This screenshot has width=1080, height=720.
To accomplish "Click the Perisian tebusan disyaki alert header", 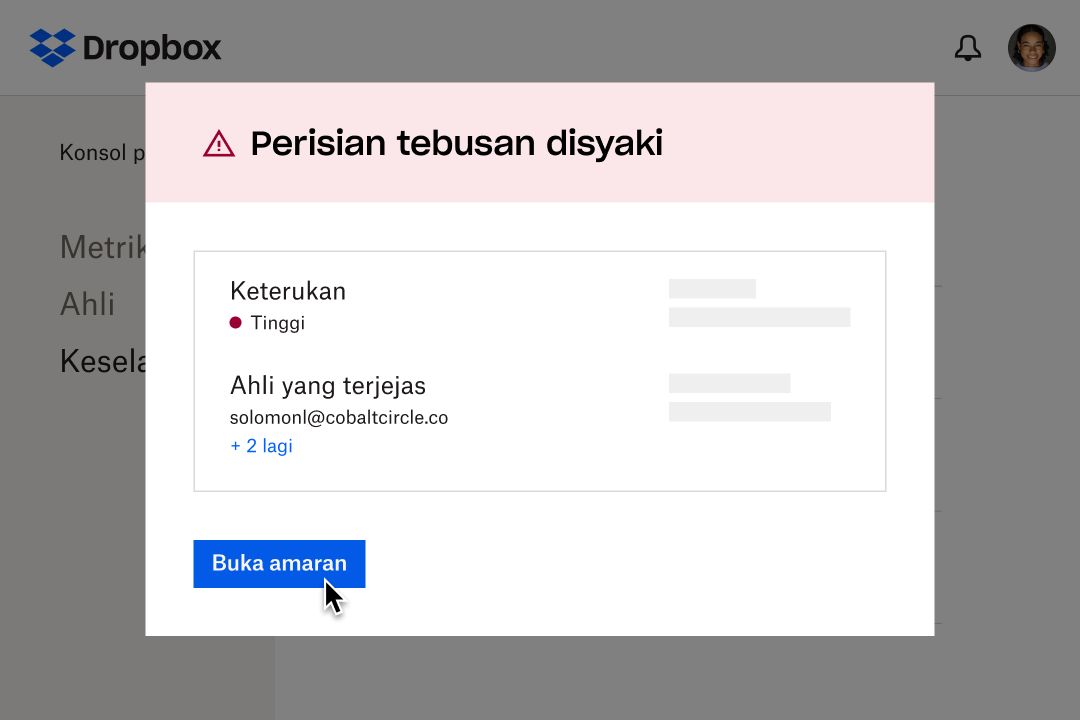I will [x=456, y=143].
